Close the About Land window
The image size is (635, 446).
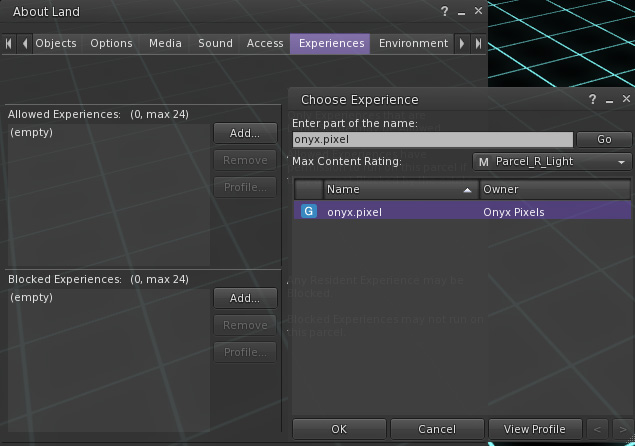(478, 11)
